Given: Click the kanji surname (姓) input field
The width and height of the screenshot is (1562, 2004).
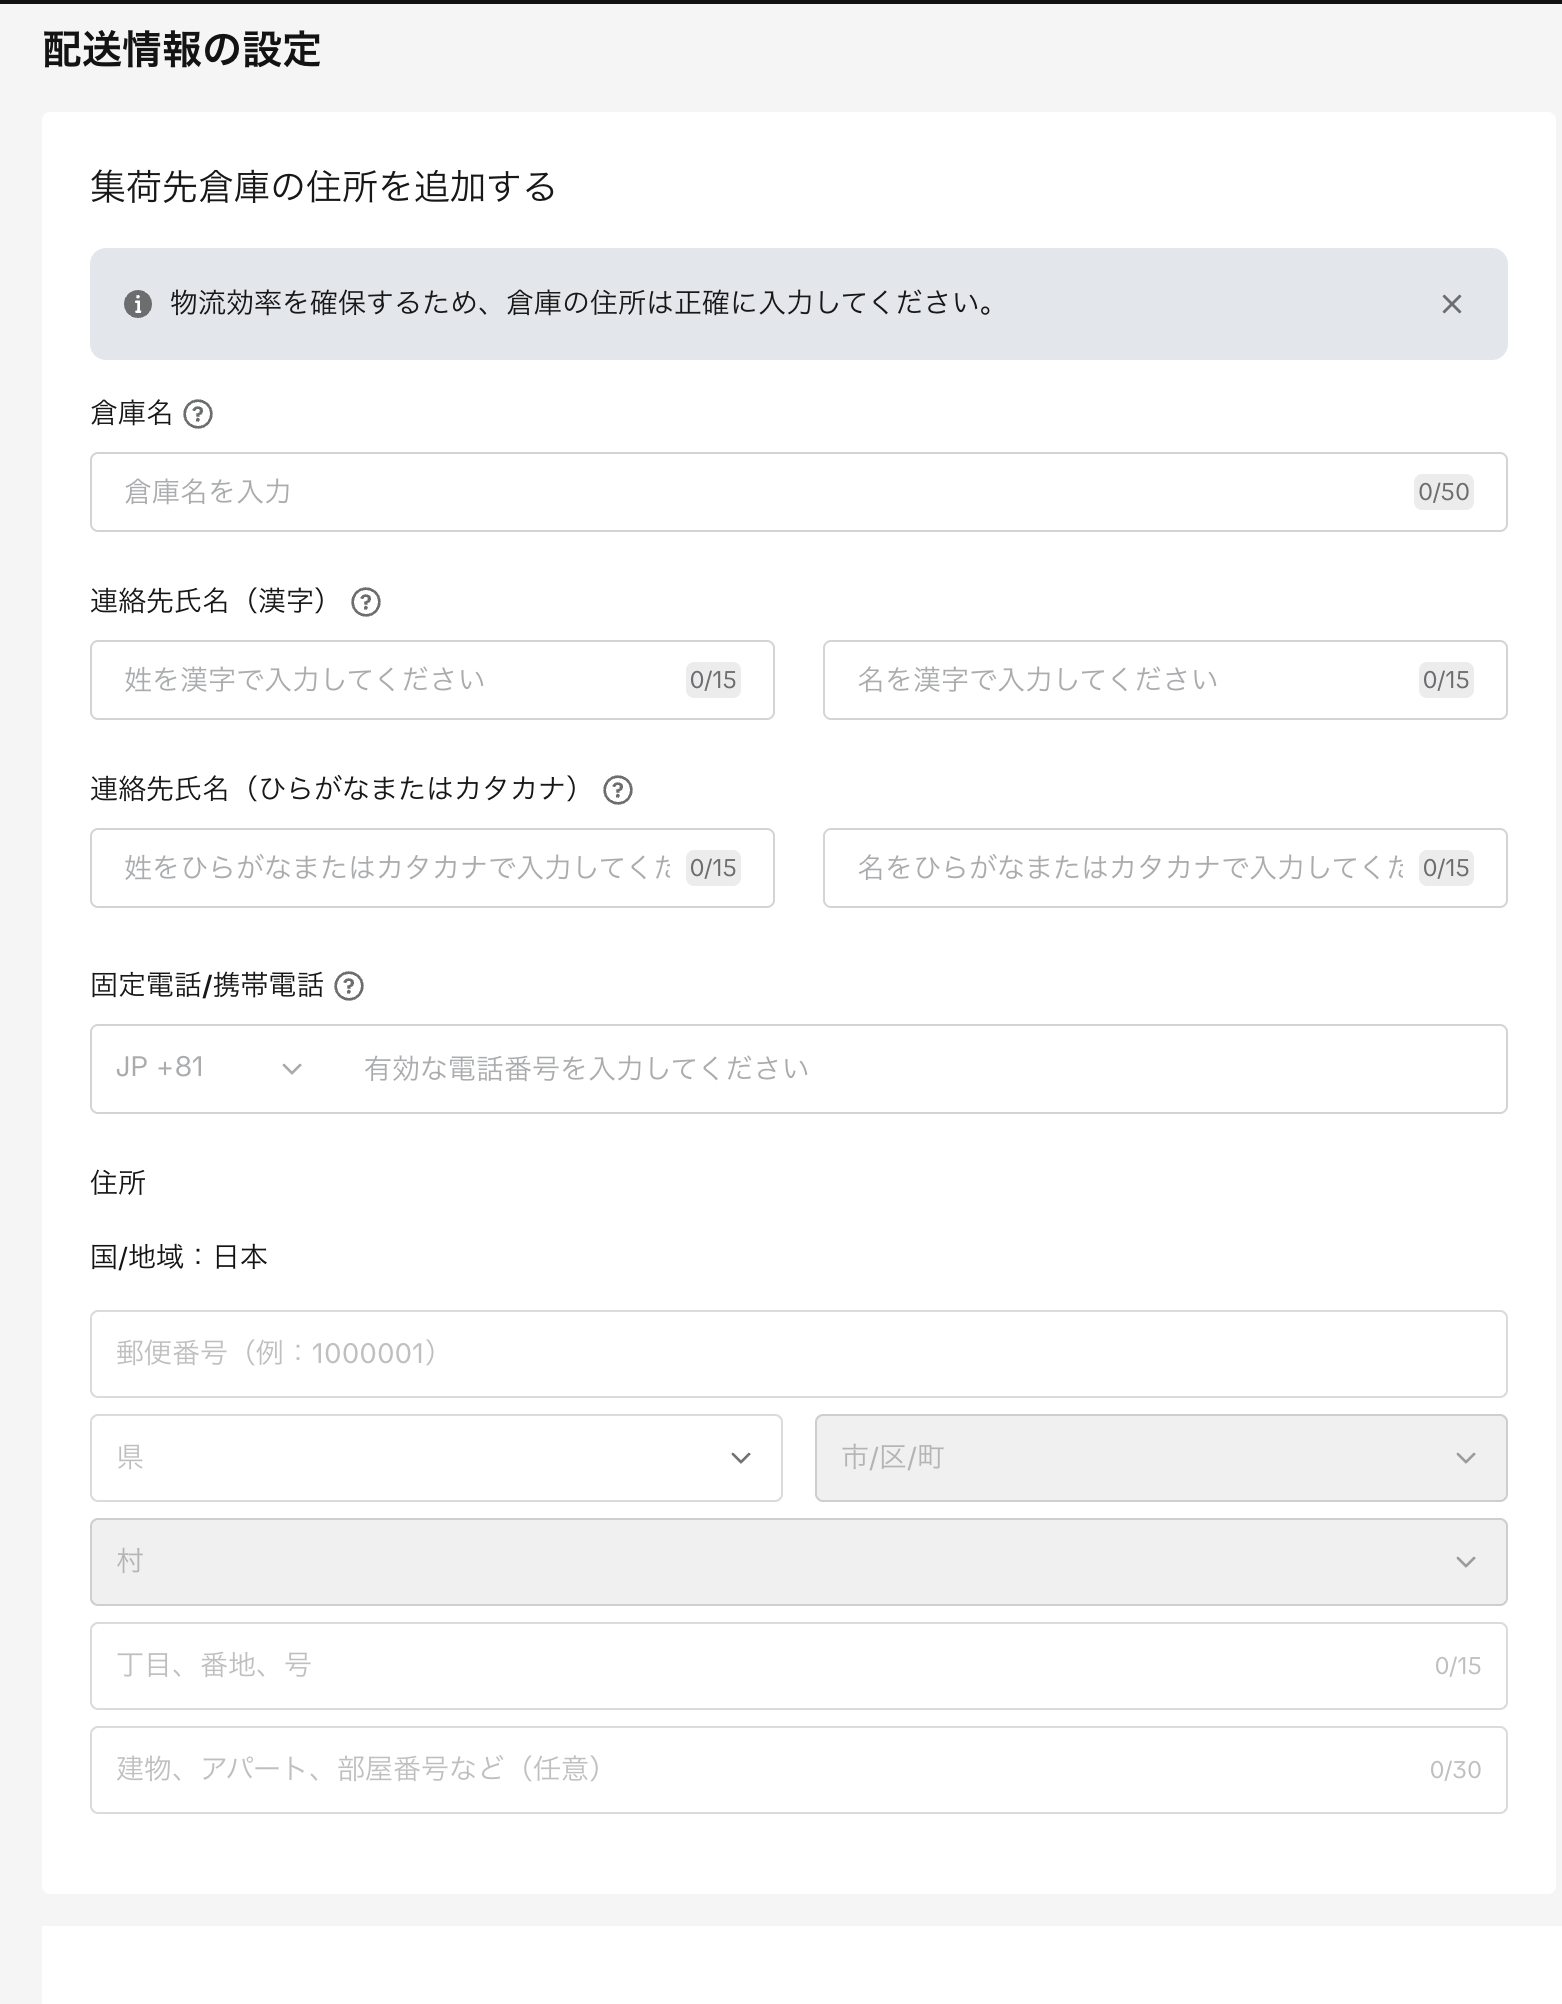Looking at the screenshot, I should coord(400,680).
